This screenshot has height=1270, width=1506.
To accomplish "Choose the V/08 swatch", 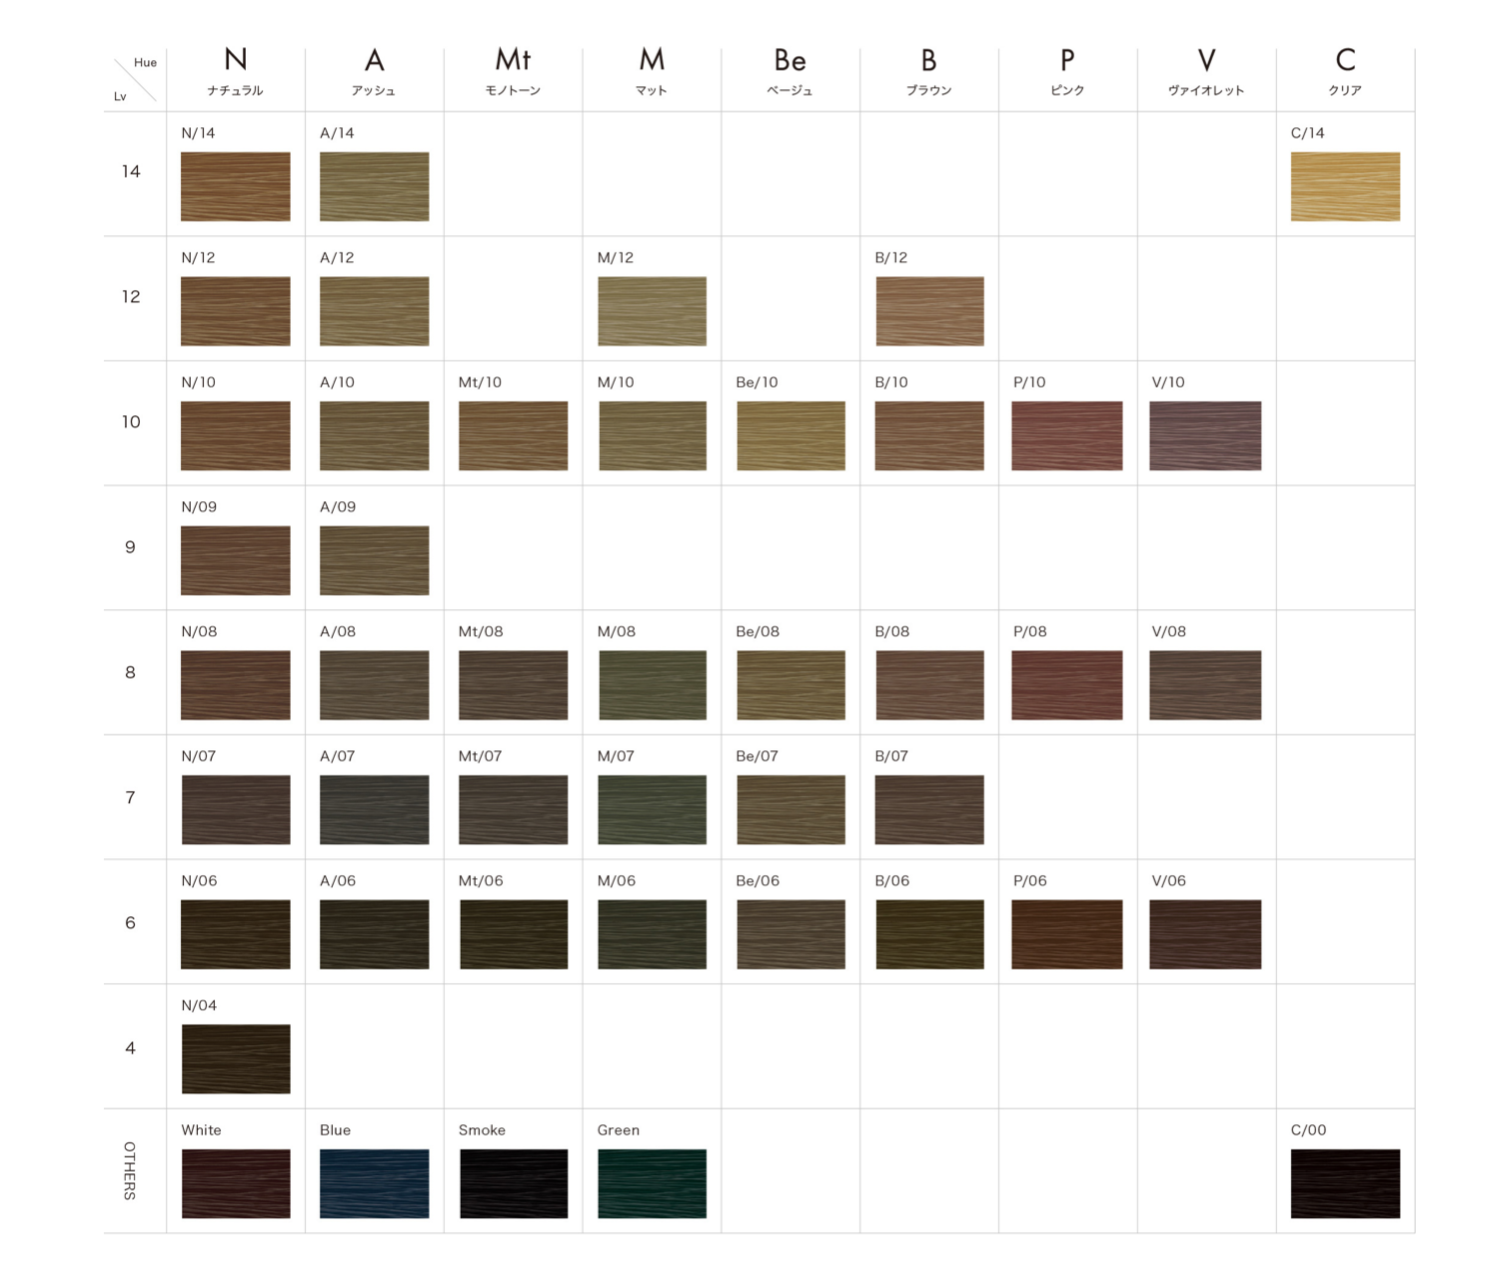I will (x=1205, y=685).
